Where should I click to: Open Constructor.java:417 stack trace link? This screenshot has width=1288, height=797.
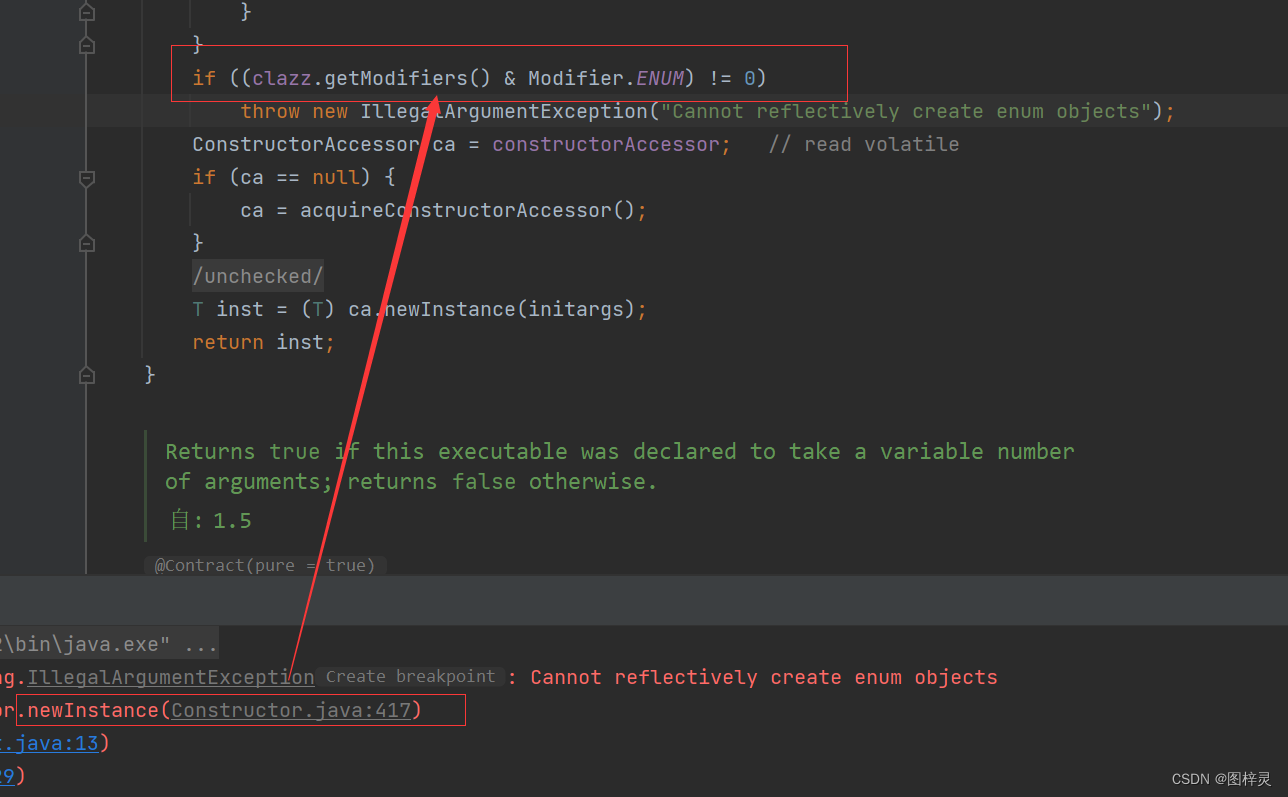point(291,710)
